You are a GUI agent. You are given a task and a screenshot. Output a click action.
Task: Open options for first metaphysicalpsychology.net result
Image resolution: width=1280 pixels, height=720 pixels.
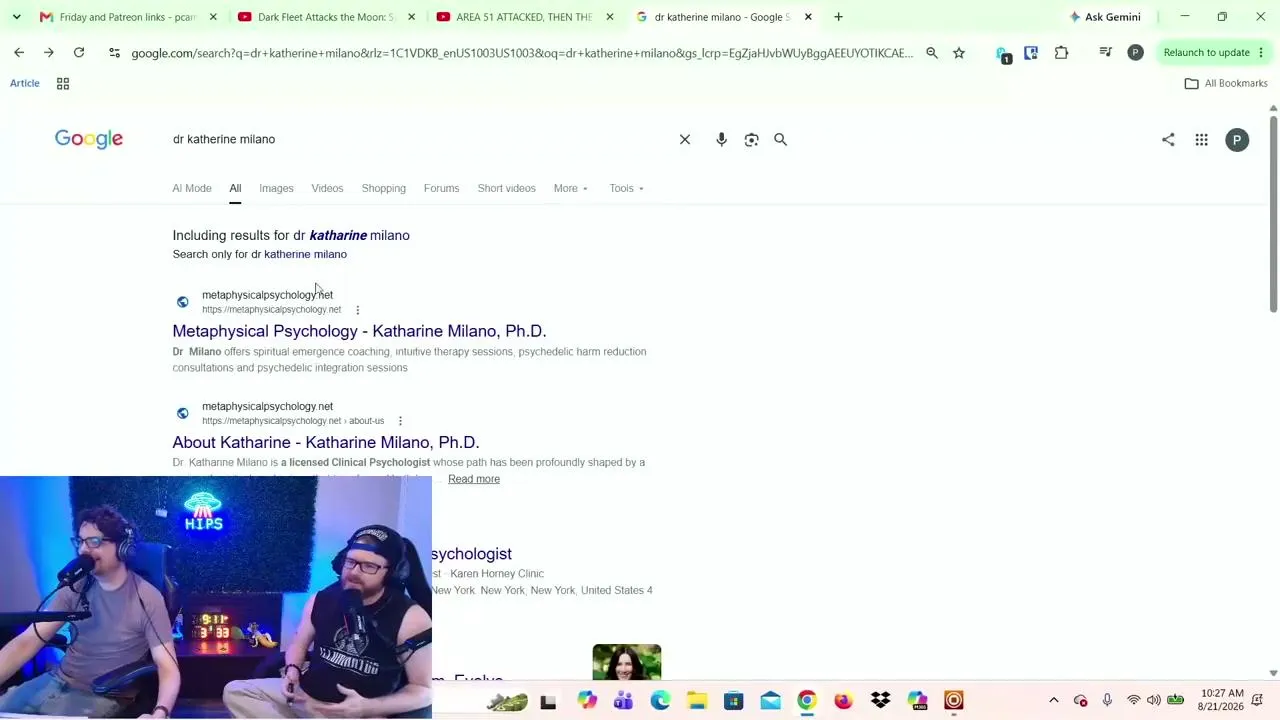tap(357, 310)
